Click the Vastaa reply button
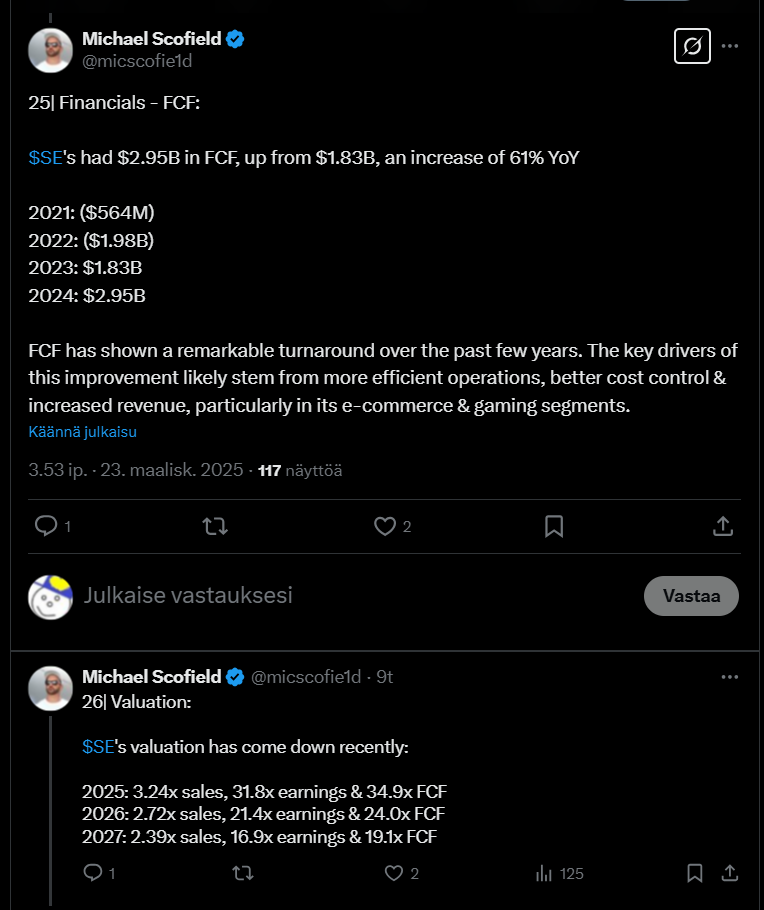This screenshot has width=764, height=910. pyautogui.click(x=691, y=595)
